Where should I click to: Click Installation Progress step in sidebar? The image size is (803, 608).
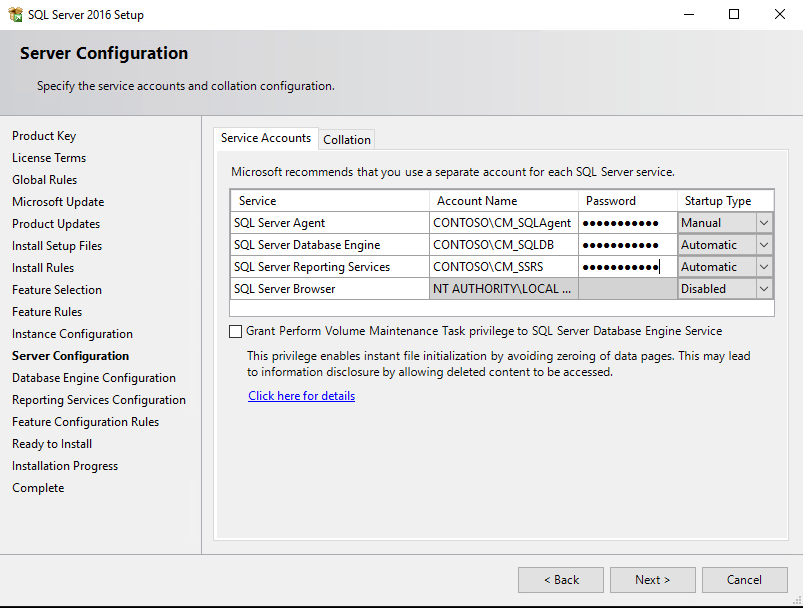pyautogui.click(x=65, y=466)
